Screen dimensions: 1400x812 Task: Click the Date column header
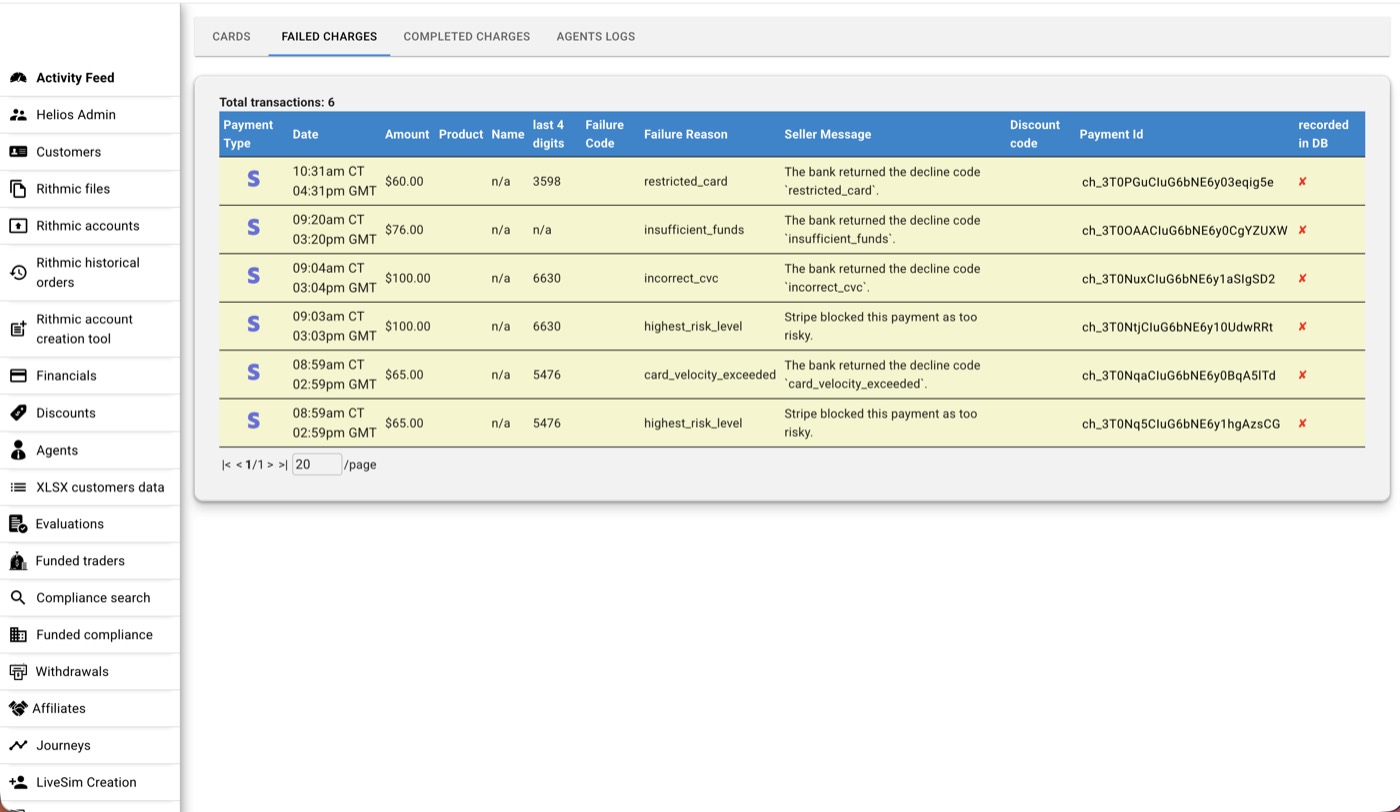coord(306,134)
